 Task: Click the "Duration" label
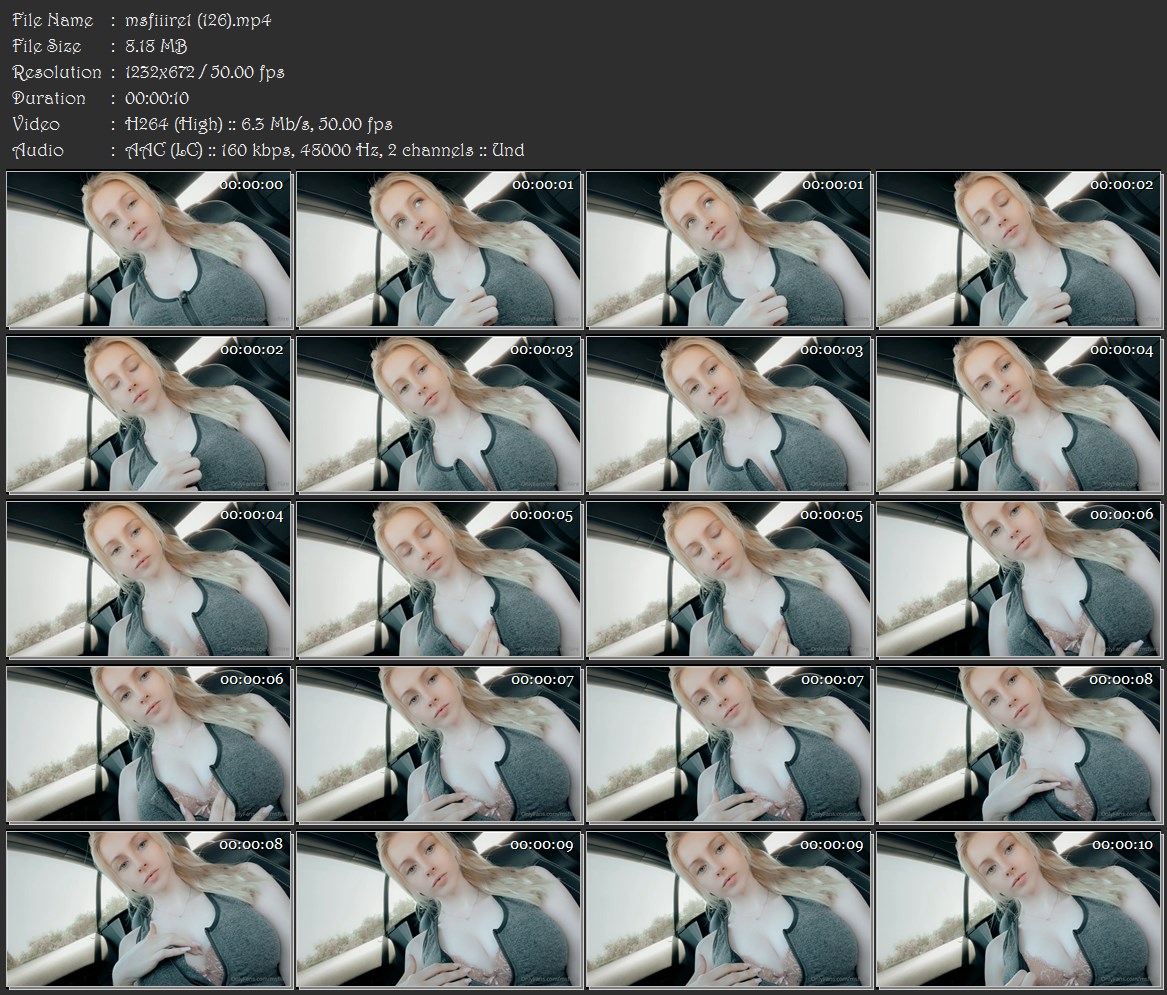coord(49,98)
